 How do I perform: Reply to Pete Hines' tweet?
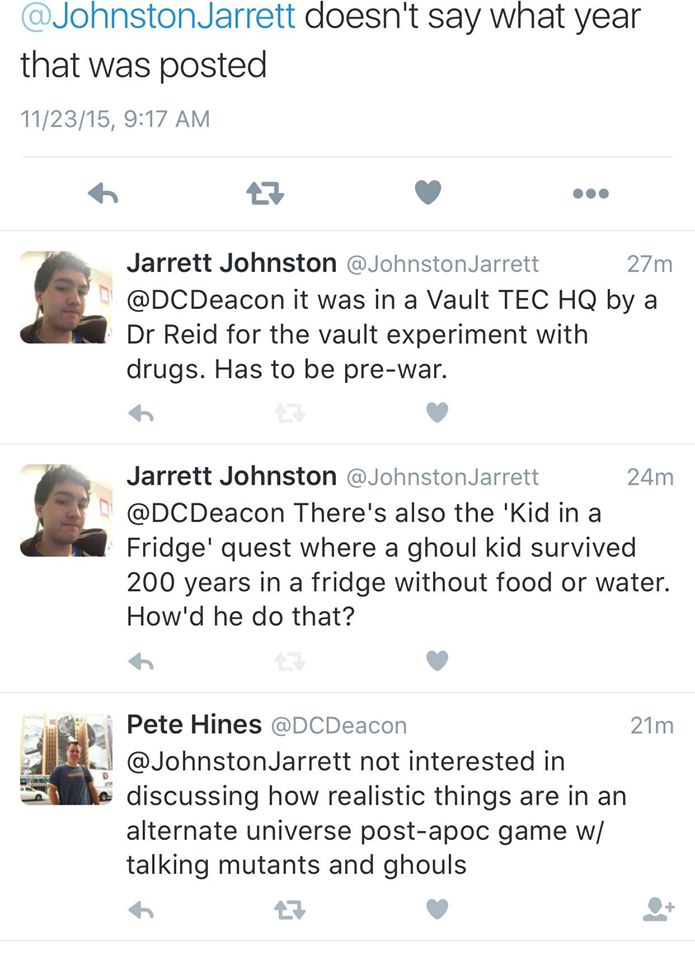coord(143,908)
